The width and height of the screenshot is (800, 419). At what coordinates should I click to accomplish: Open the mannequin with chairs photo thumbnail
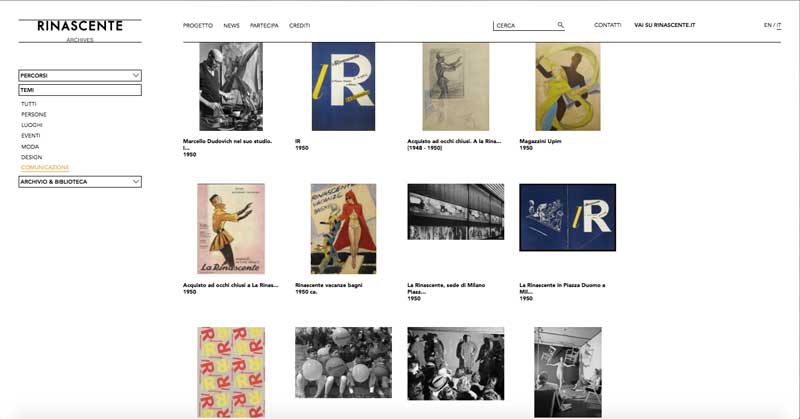(x=568, y=373)
